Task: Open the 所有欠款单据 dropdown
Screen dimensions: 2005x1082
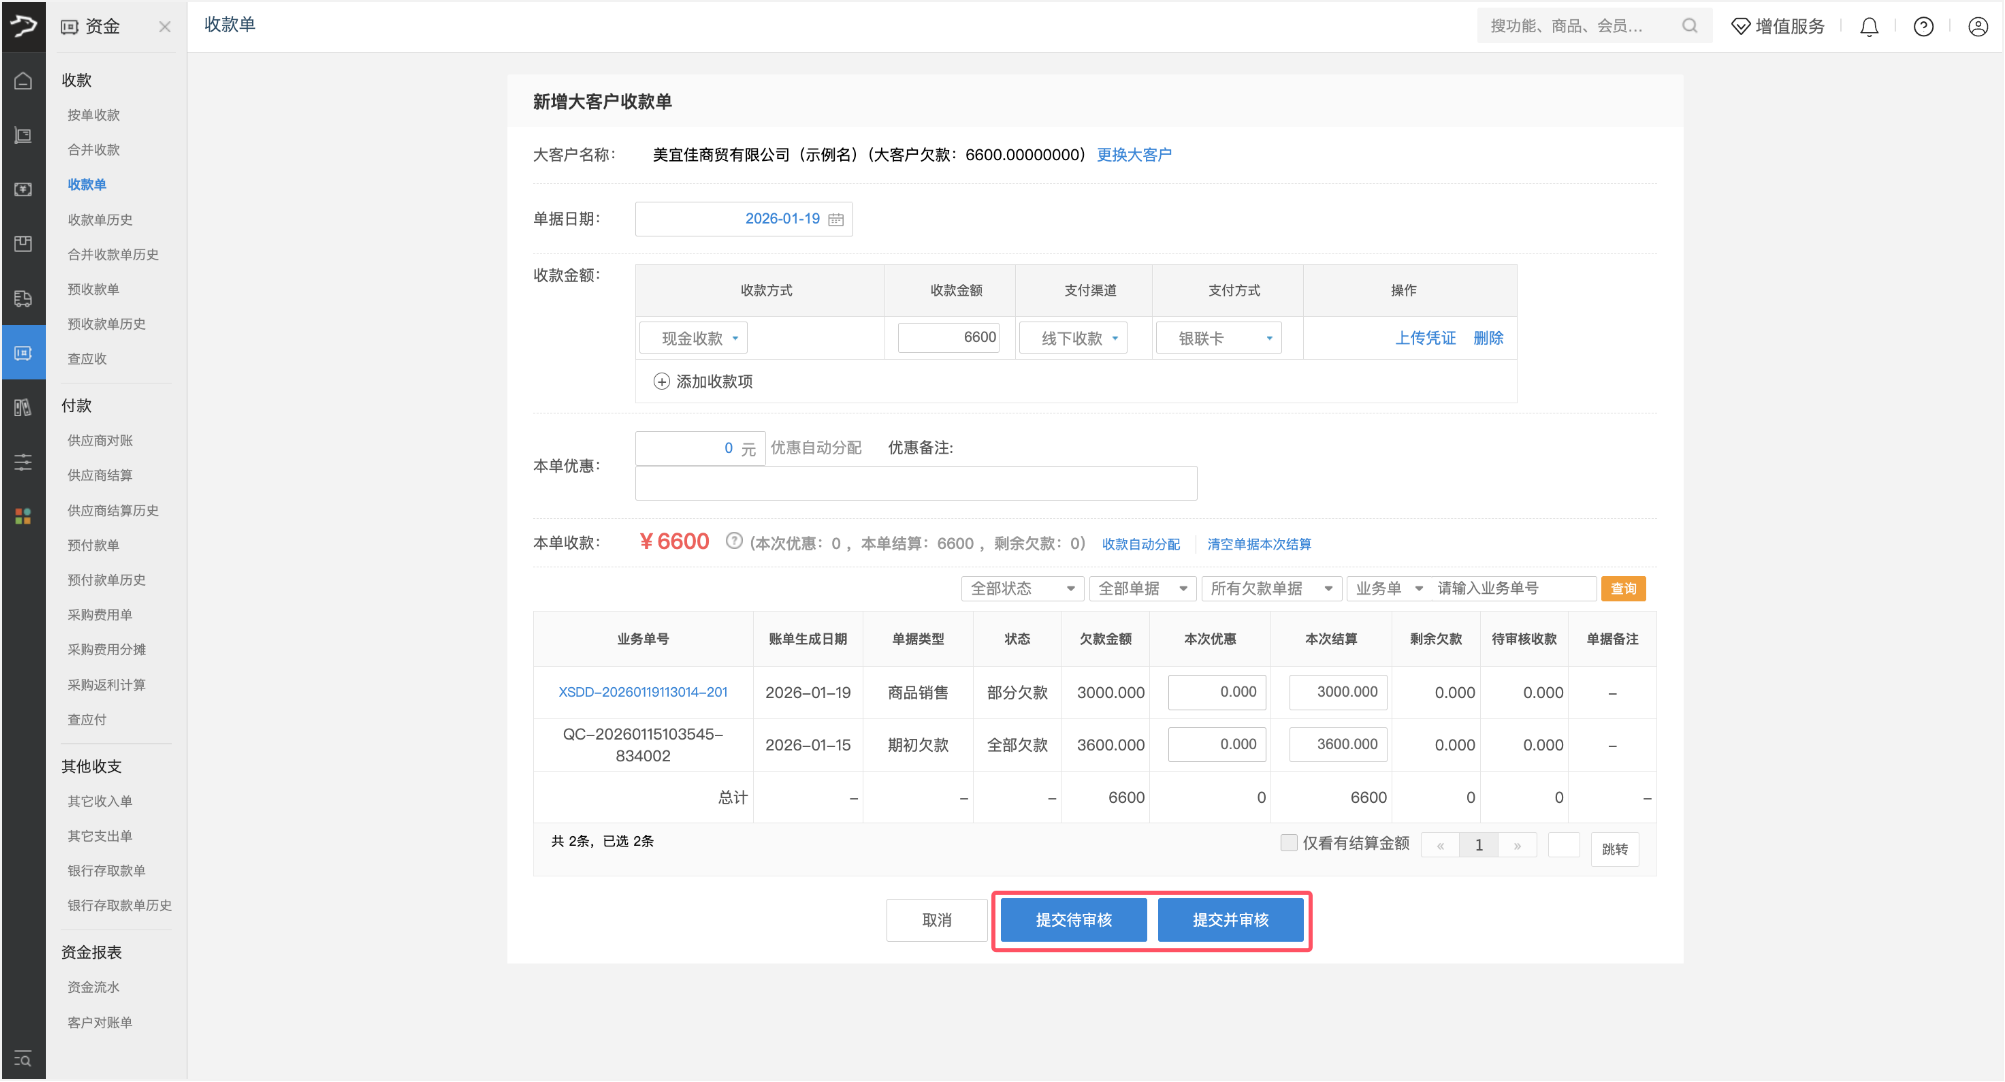Action: [x=1271, y=588]
